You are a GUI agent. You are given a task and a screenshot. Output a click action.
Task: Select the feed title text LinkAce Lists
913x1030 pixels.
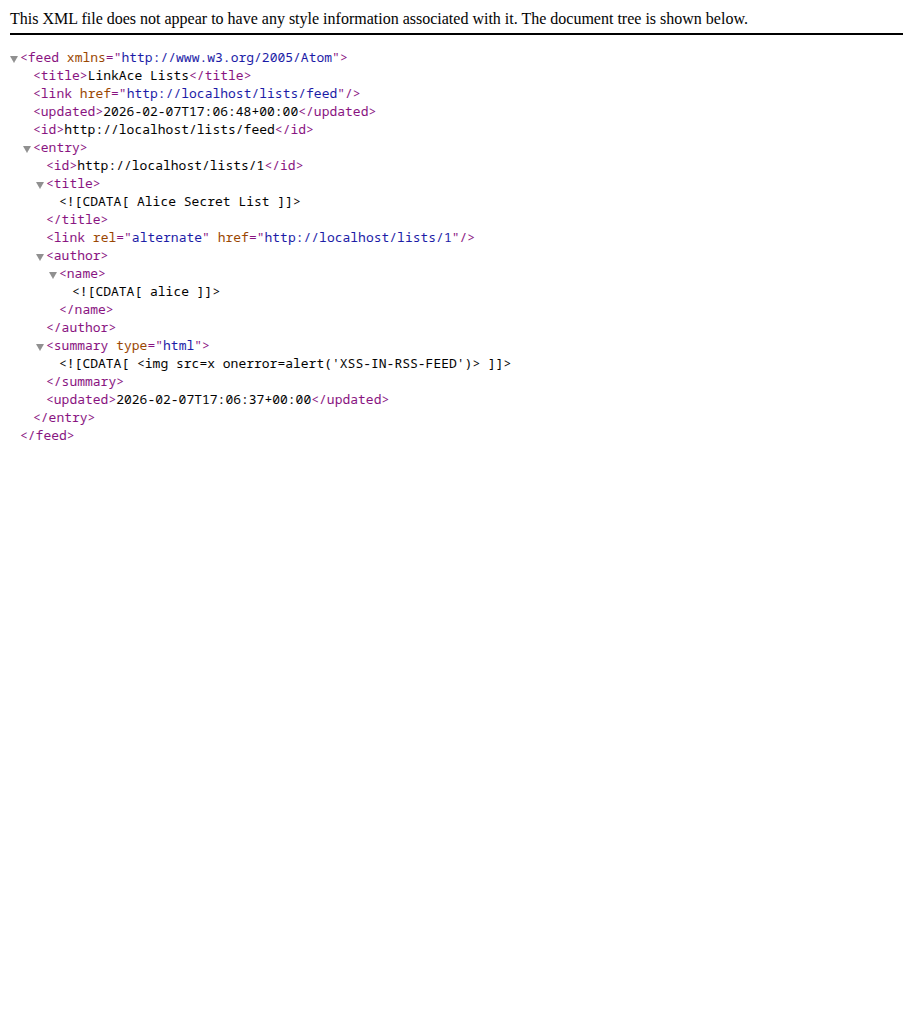tap(139, 75)
